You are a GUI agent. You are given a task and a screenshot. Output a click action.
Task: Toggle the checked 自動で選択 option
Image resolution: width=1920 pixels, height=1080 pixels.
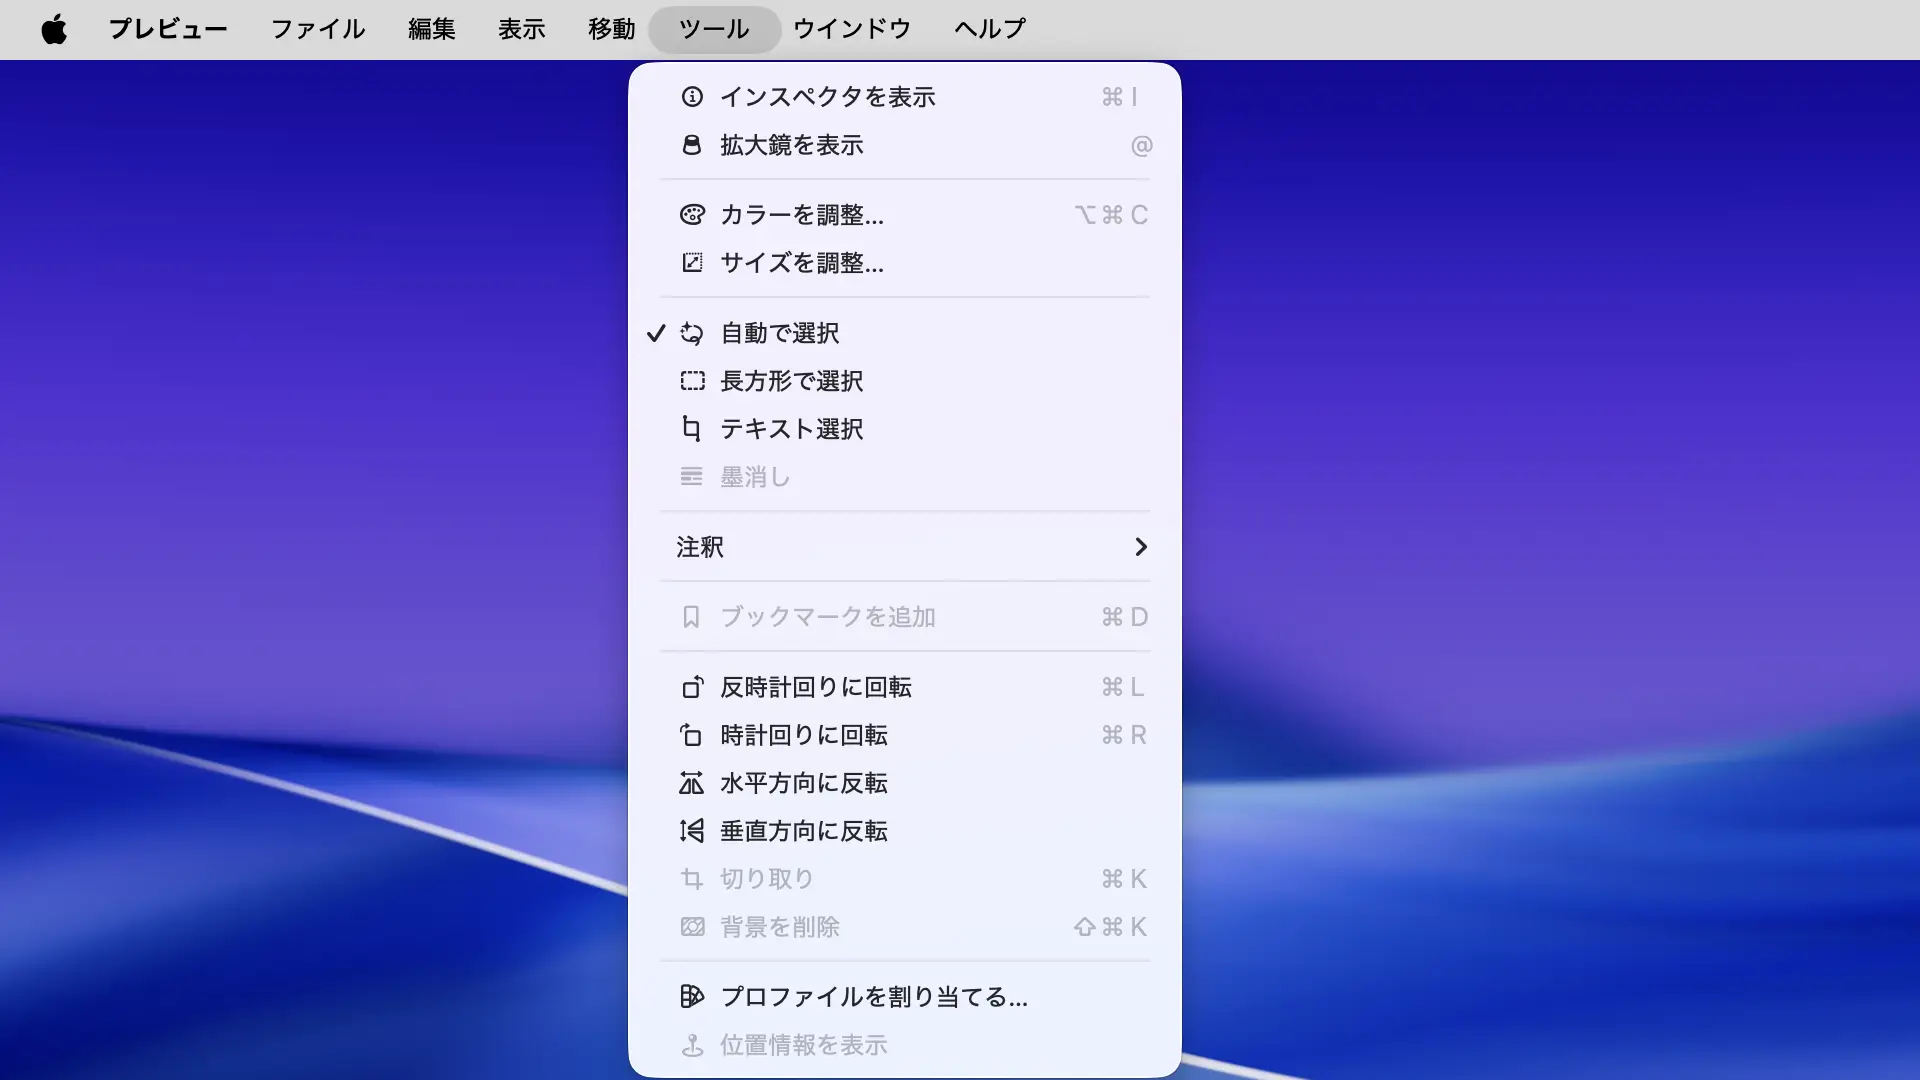780,333
